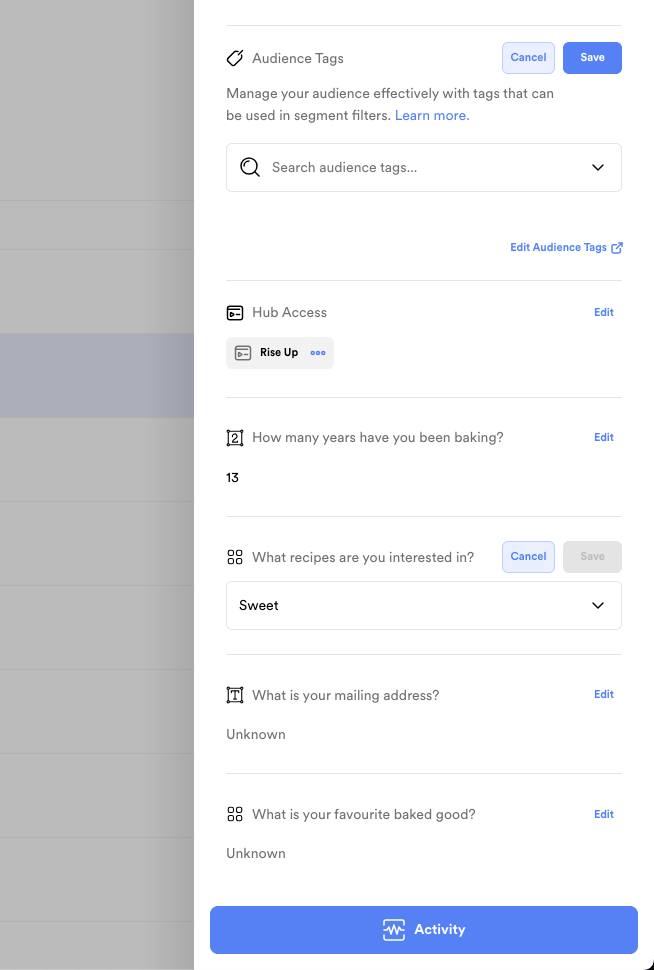
Task: Cancel editing Audience Tags
Action: click(528, 58)
